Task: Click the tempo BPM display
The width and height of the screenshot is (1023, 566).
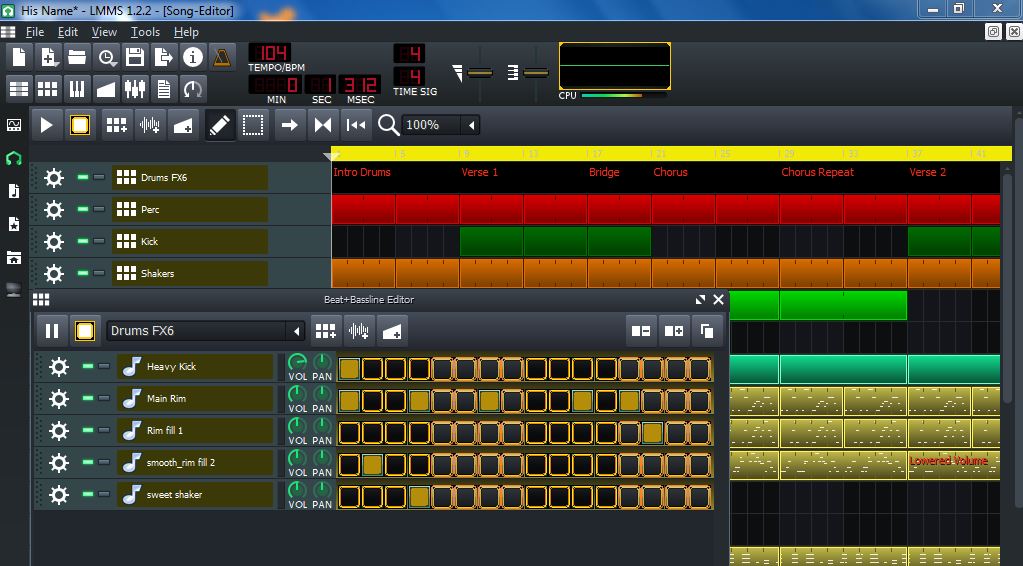Action: pyautogui.click(x=270, y=53)
